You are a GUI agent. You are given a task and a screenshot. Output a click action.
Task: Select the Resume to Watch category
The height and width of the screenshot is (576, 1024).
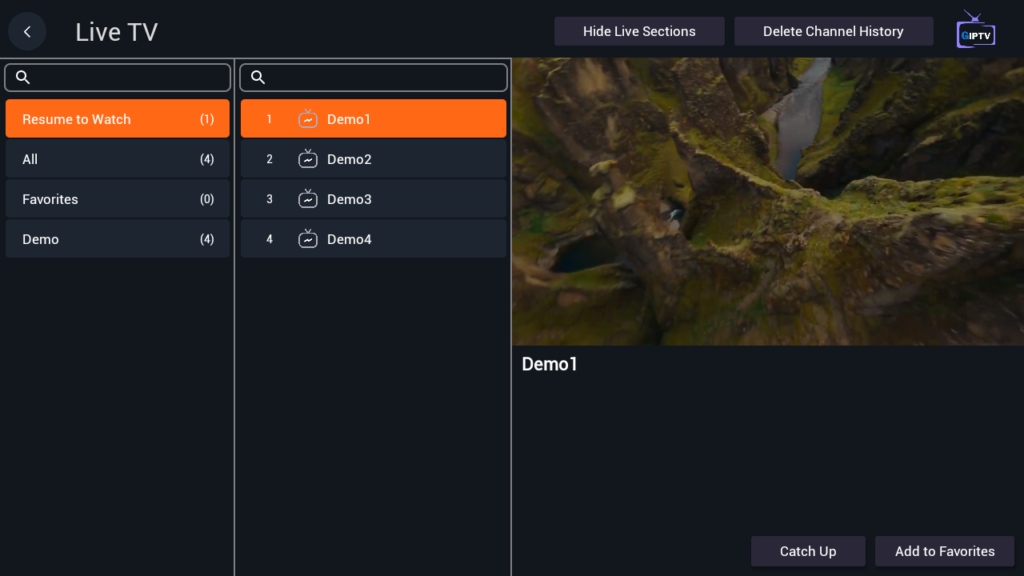point(117,119)
